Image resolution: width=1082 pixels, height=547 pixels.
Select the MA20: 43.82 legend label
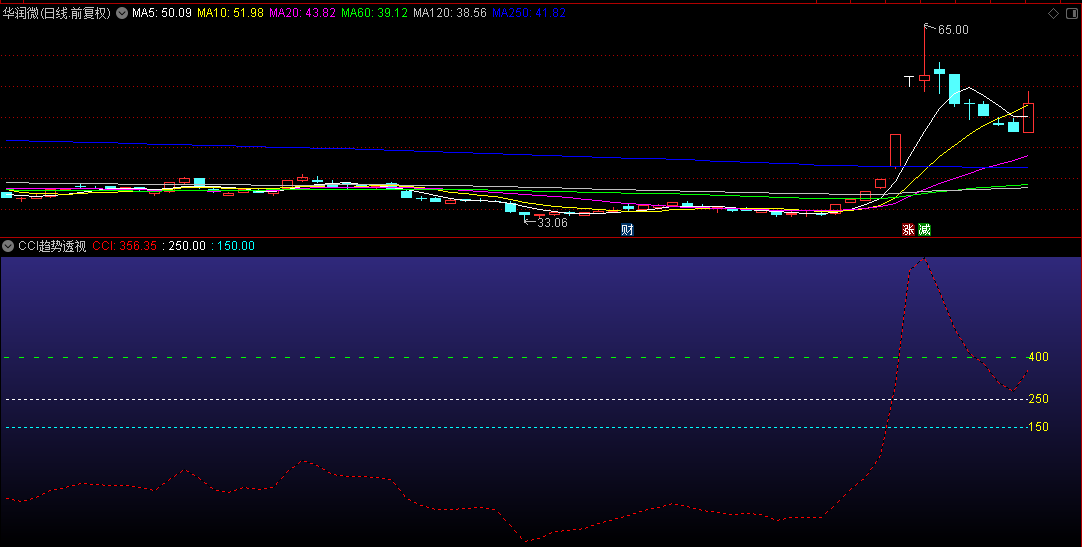(302, 13)
